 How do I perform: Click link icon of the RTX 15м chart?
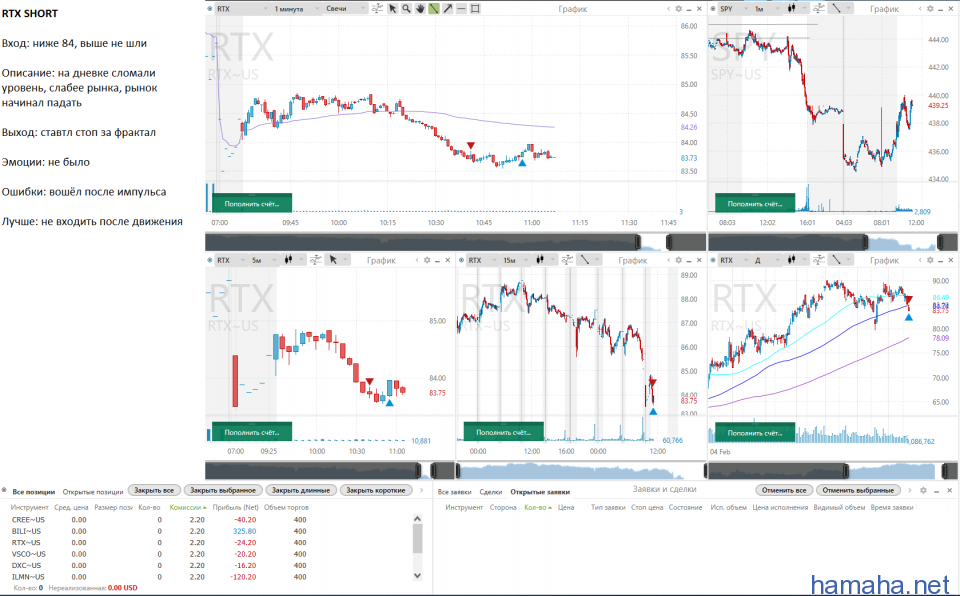click(462, 260)
